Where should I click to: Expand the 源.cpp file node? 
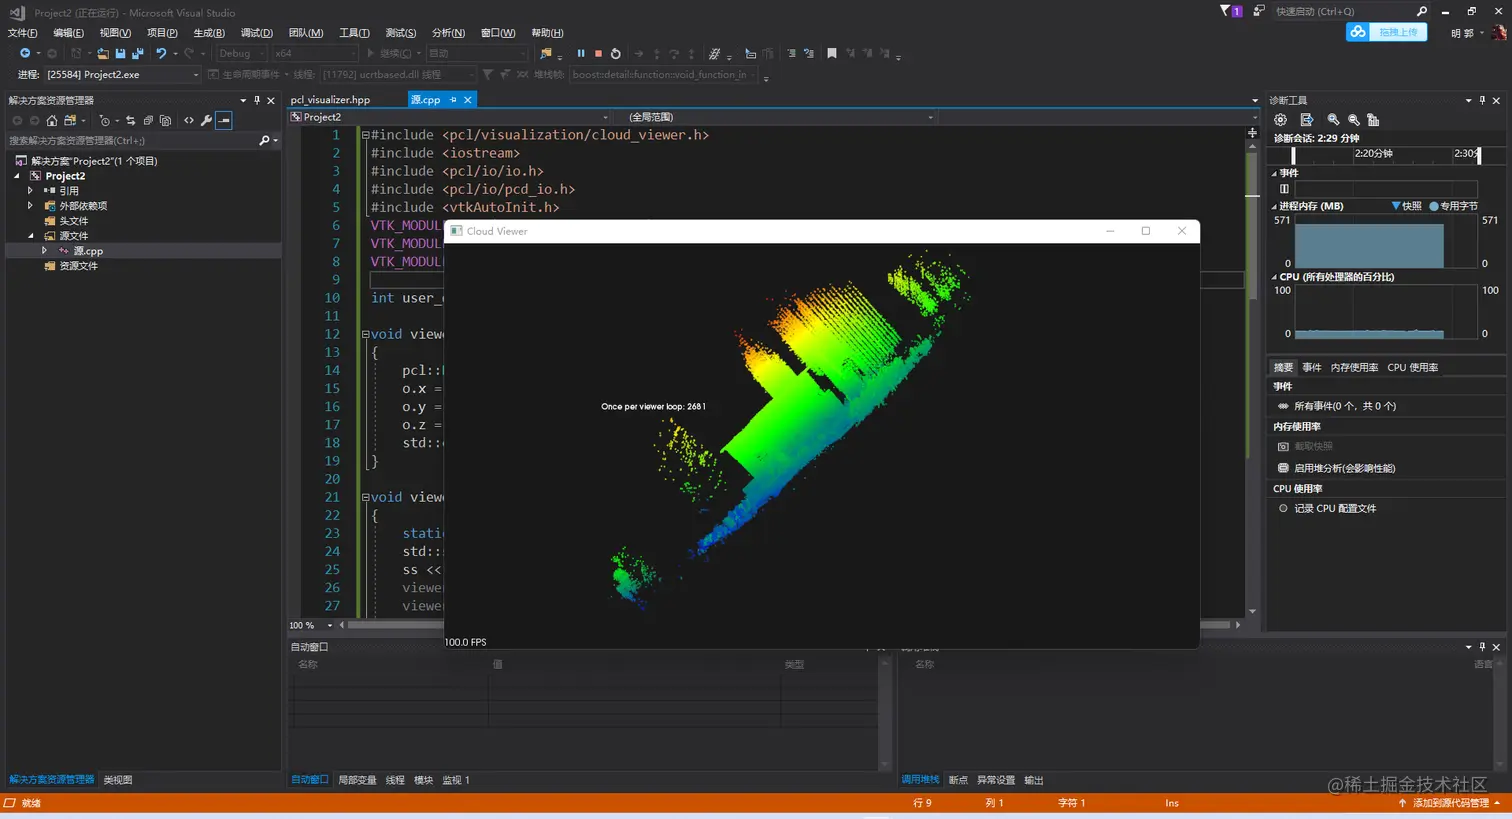[x=44, y=251]
